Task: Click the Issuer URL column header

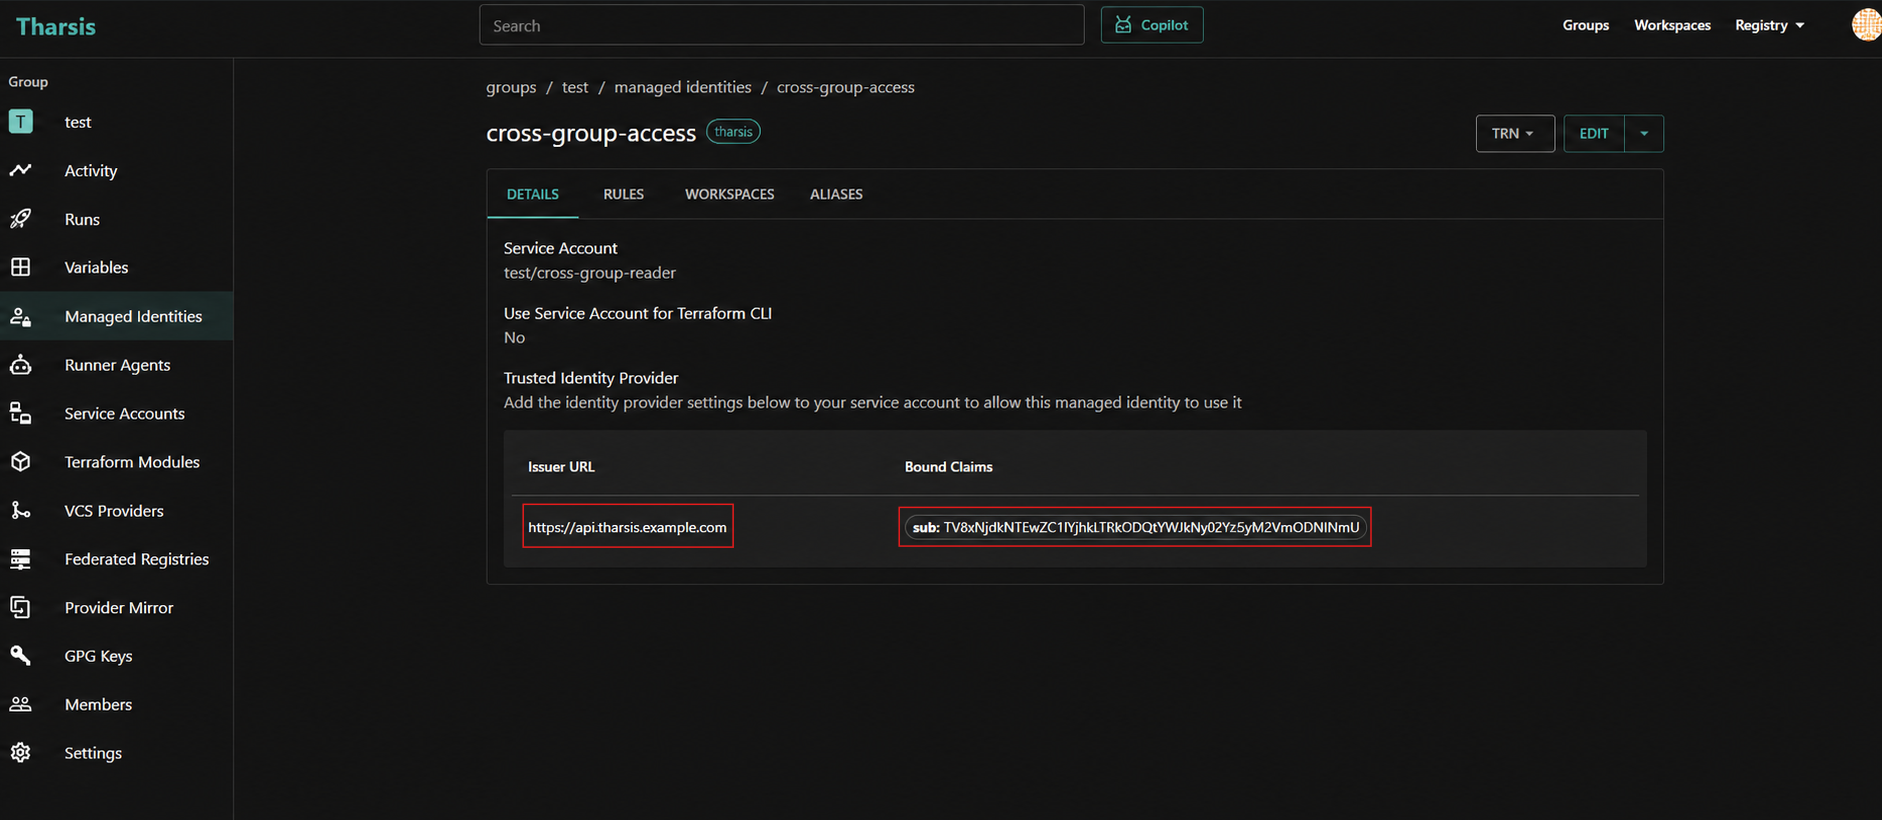Action: click(561, 467)
